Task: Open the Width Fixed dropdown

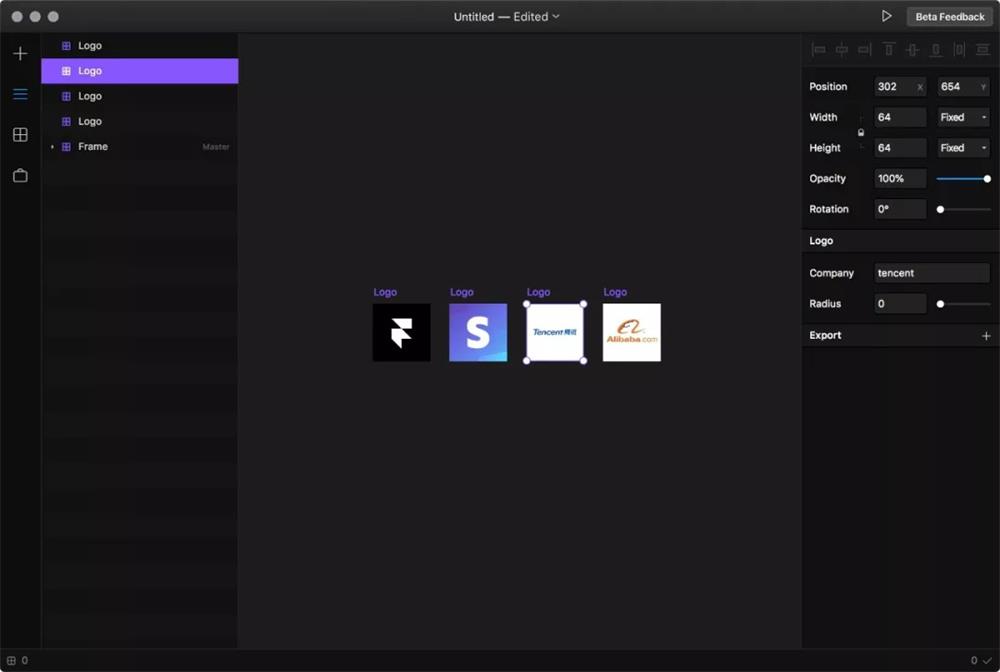Action: (x=963, y=117)
